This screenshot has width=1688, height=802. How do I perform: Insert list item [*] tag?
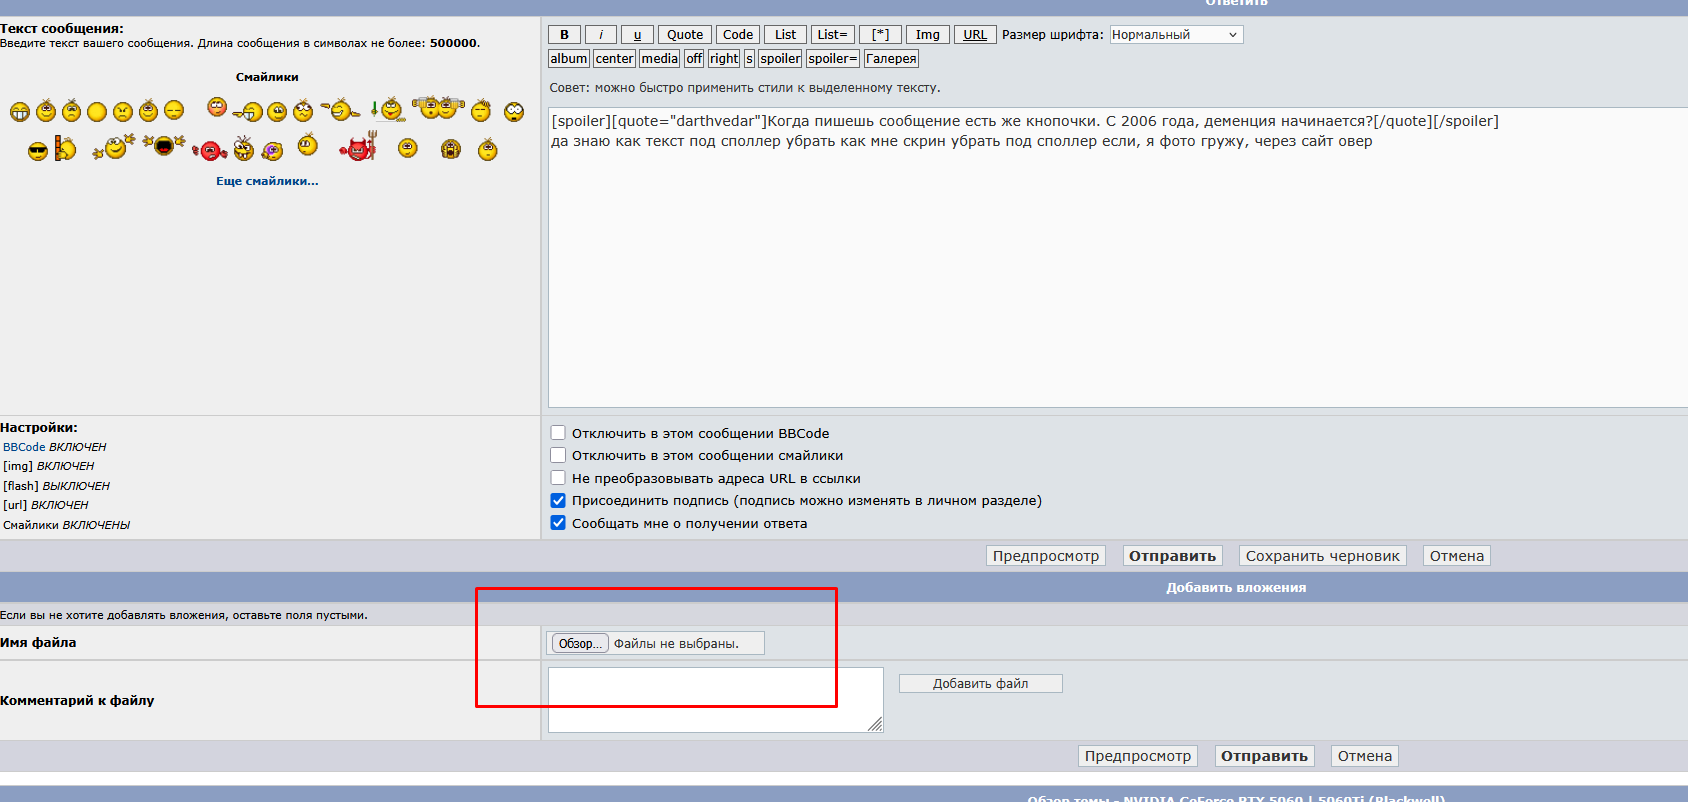click(880, 35)
